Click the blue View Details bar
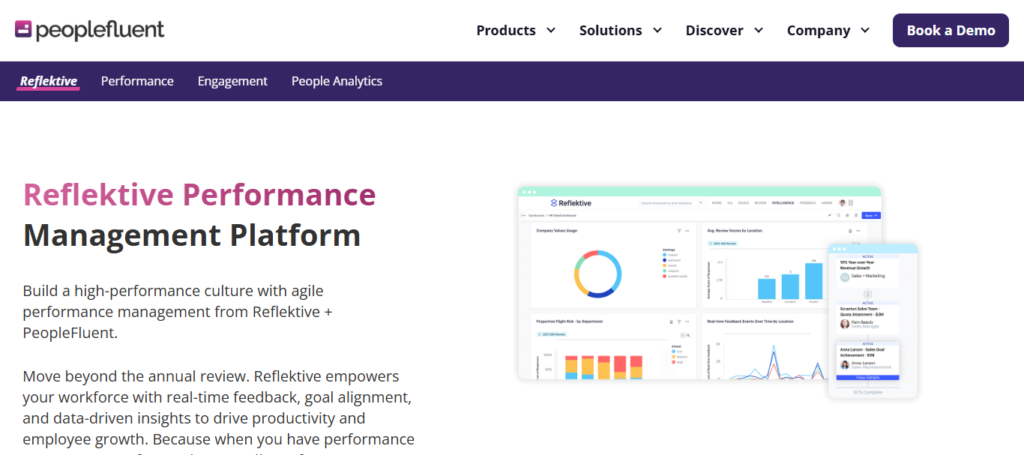 pos(868,378)
